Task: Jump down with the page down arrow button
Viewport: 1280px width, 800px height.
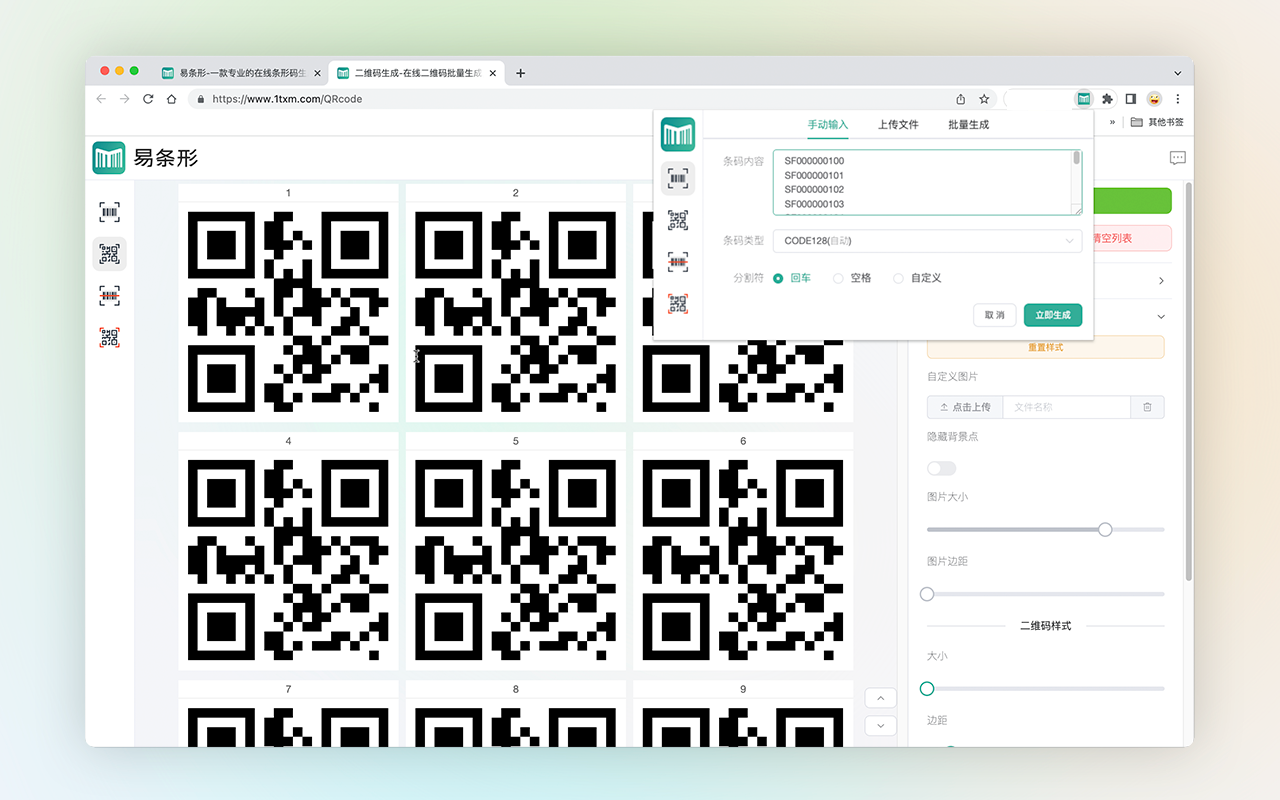Action: 880,726
